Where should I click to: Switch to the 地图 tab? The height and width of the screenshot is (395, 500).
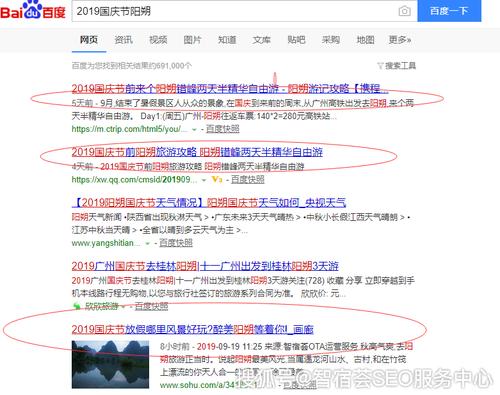[365, 40]
